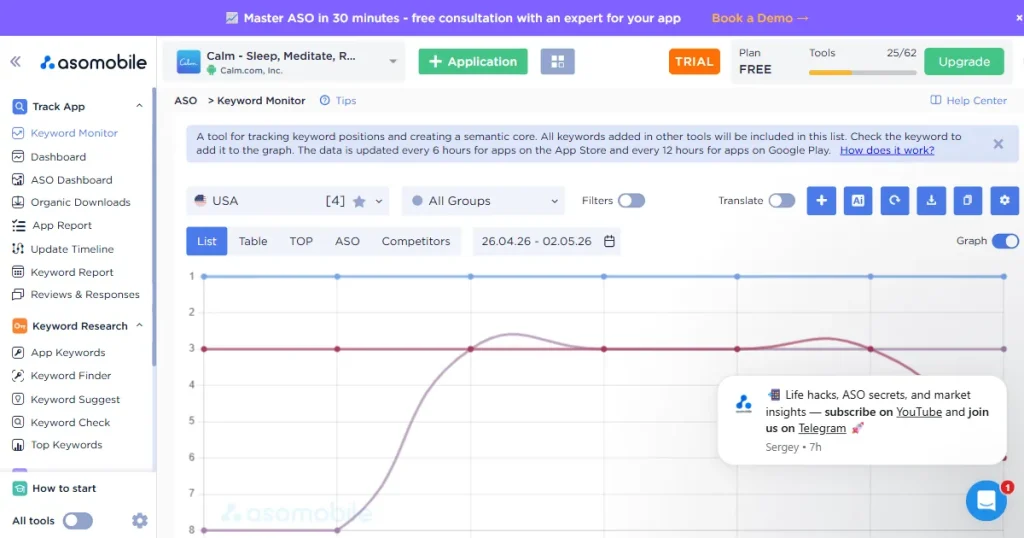Click the Reviews & Responses icon

(x=18, y=294)
